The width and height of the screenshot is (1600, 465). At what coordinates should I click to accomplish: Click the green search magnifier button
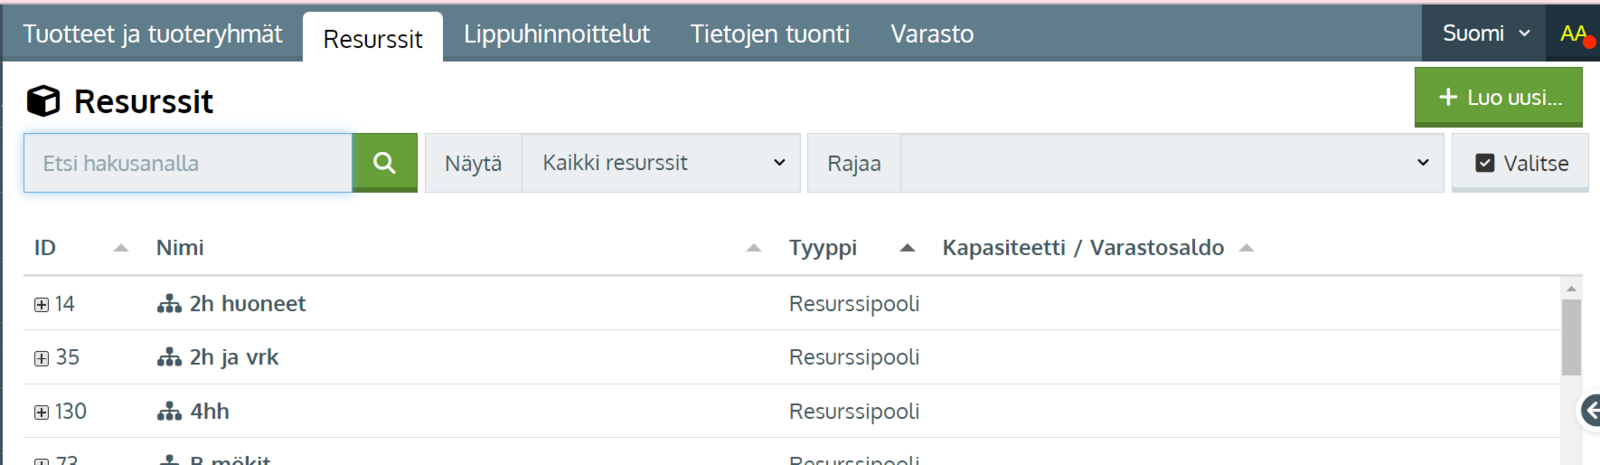pos(384,163)
